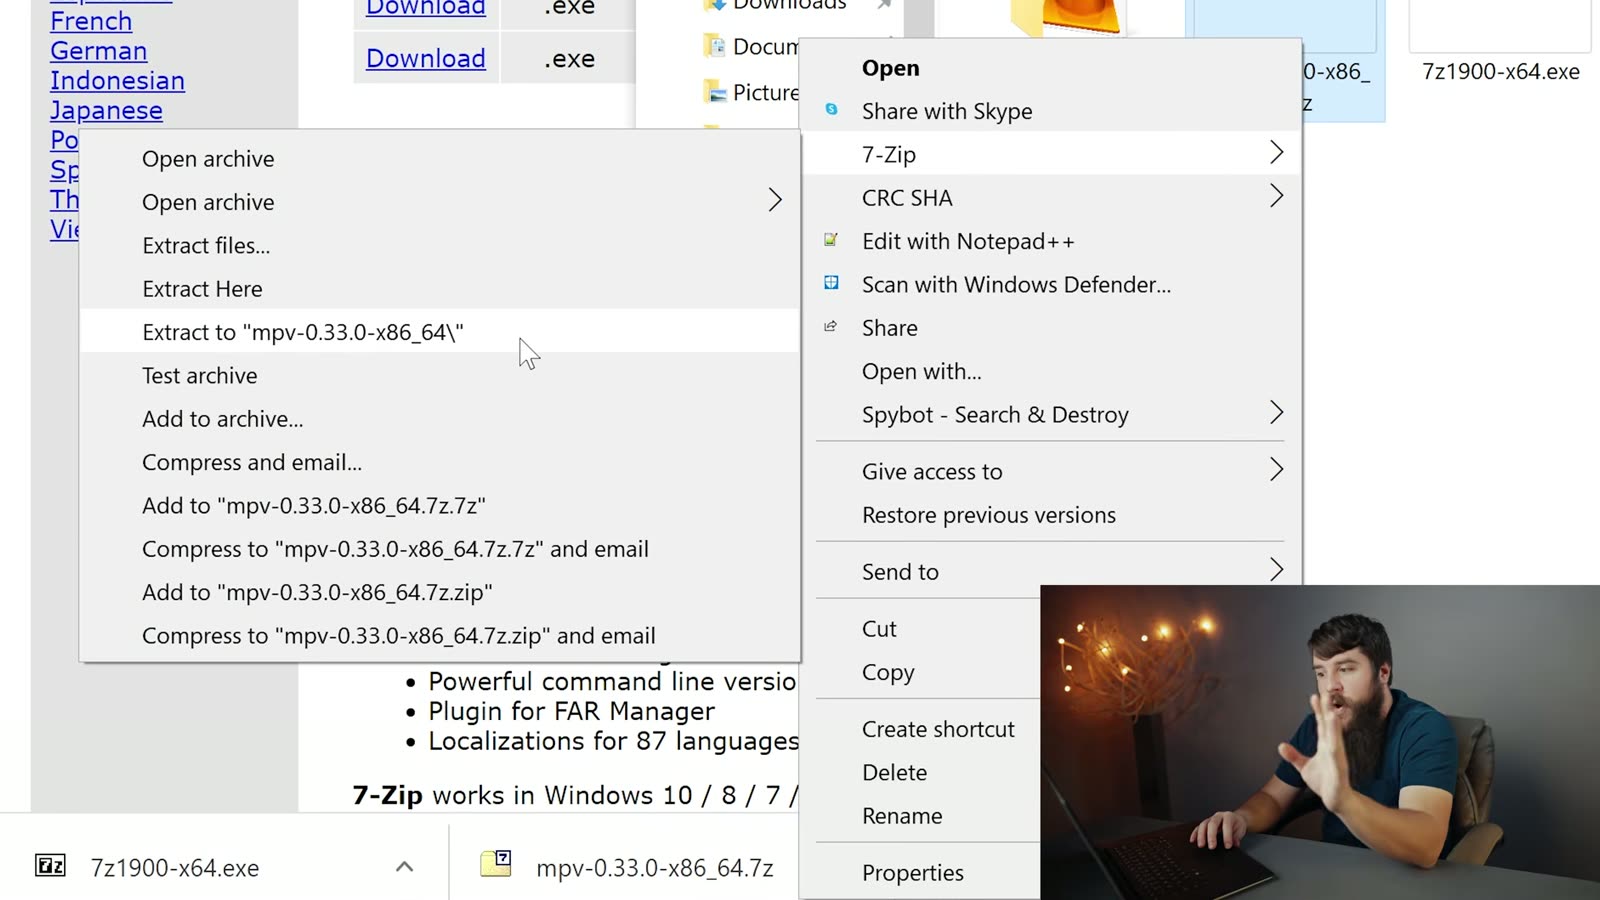Image resolution: width=1600 pixels, height=900 pixels.
Task: Open 7z1900-x64.exe in downloads bar
Action: pos(175,868)
